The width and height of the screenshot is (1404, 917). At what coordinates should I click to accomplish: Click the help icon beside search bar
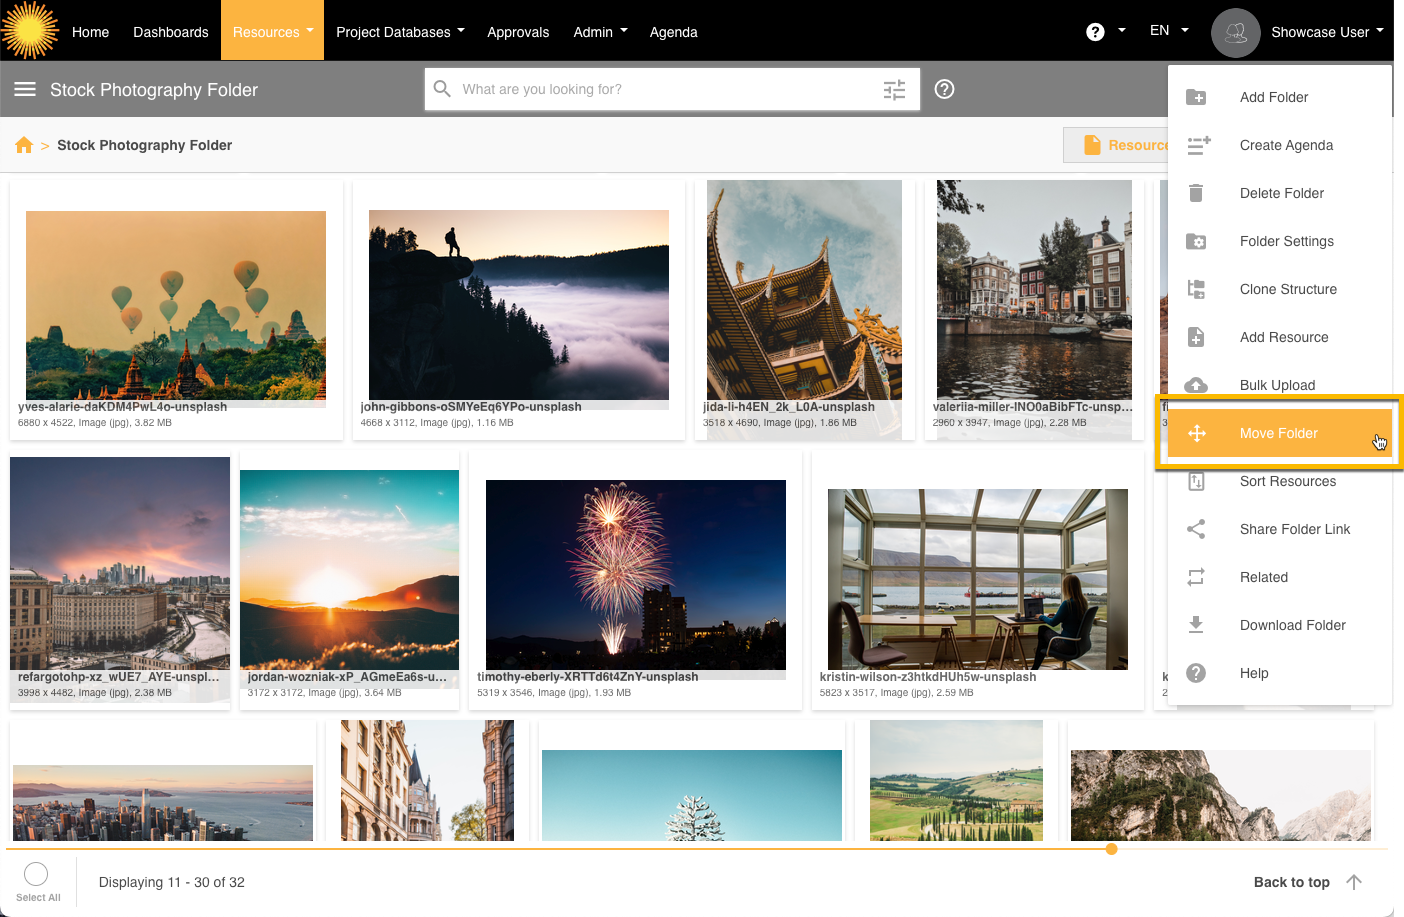click(944, 89)
